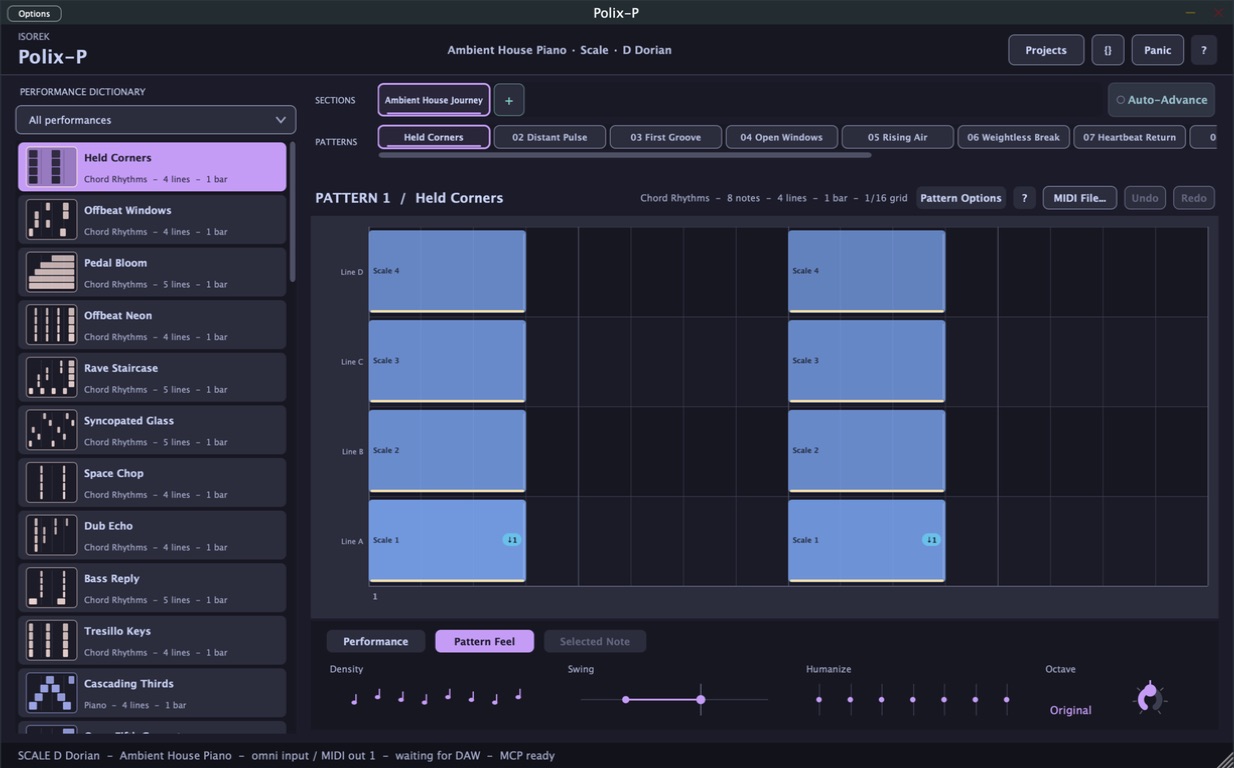1234x768 pixels.
Task: Click the Bass Reply pattern icon
Action: [x=51, y=588]
